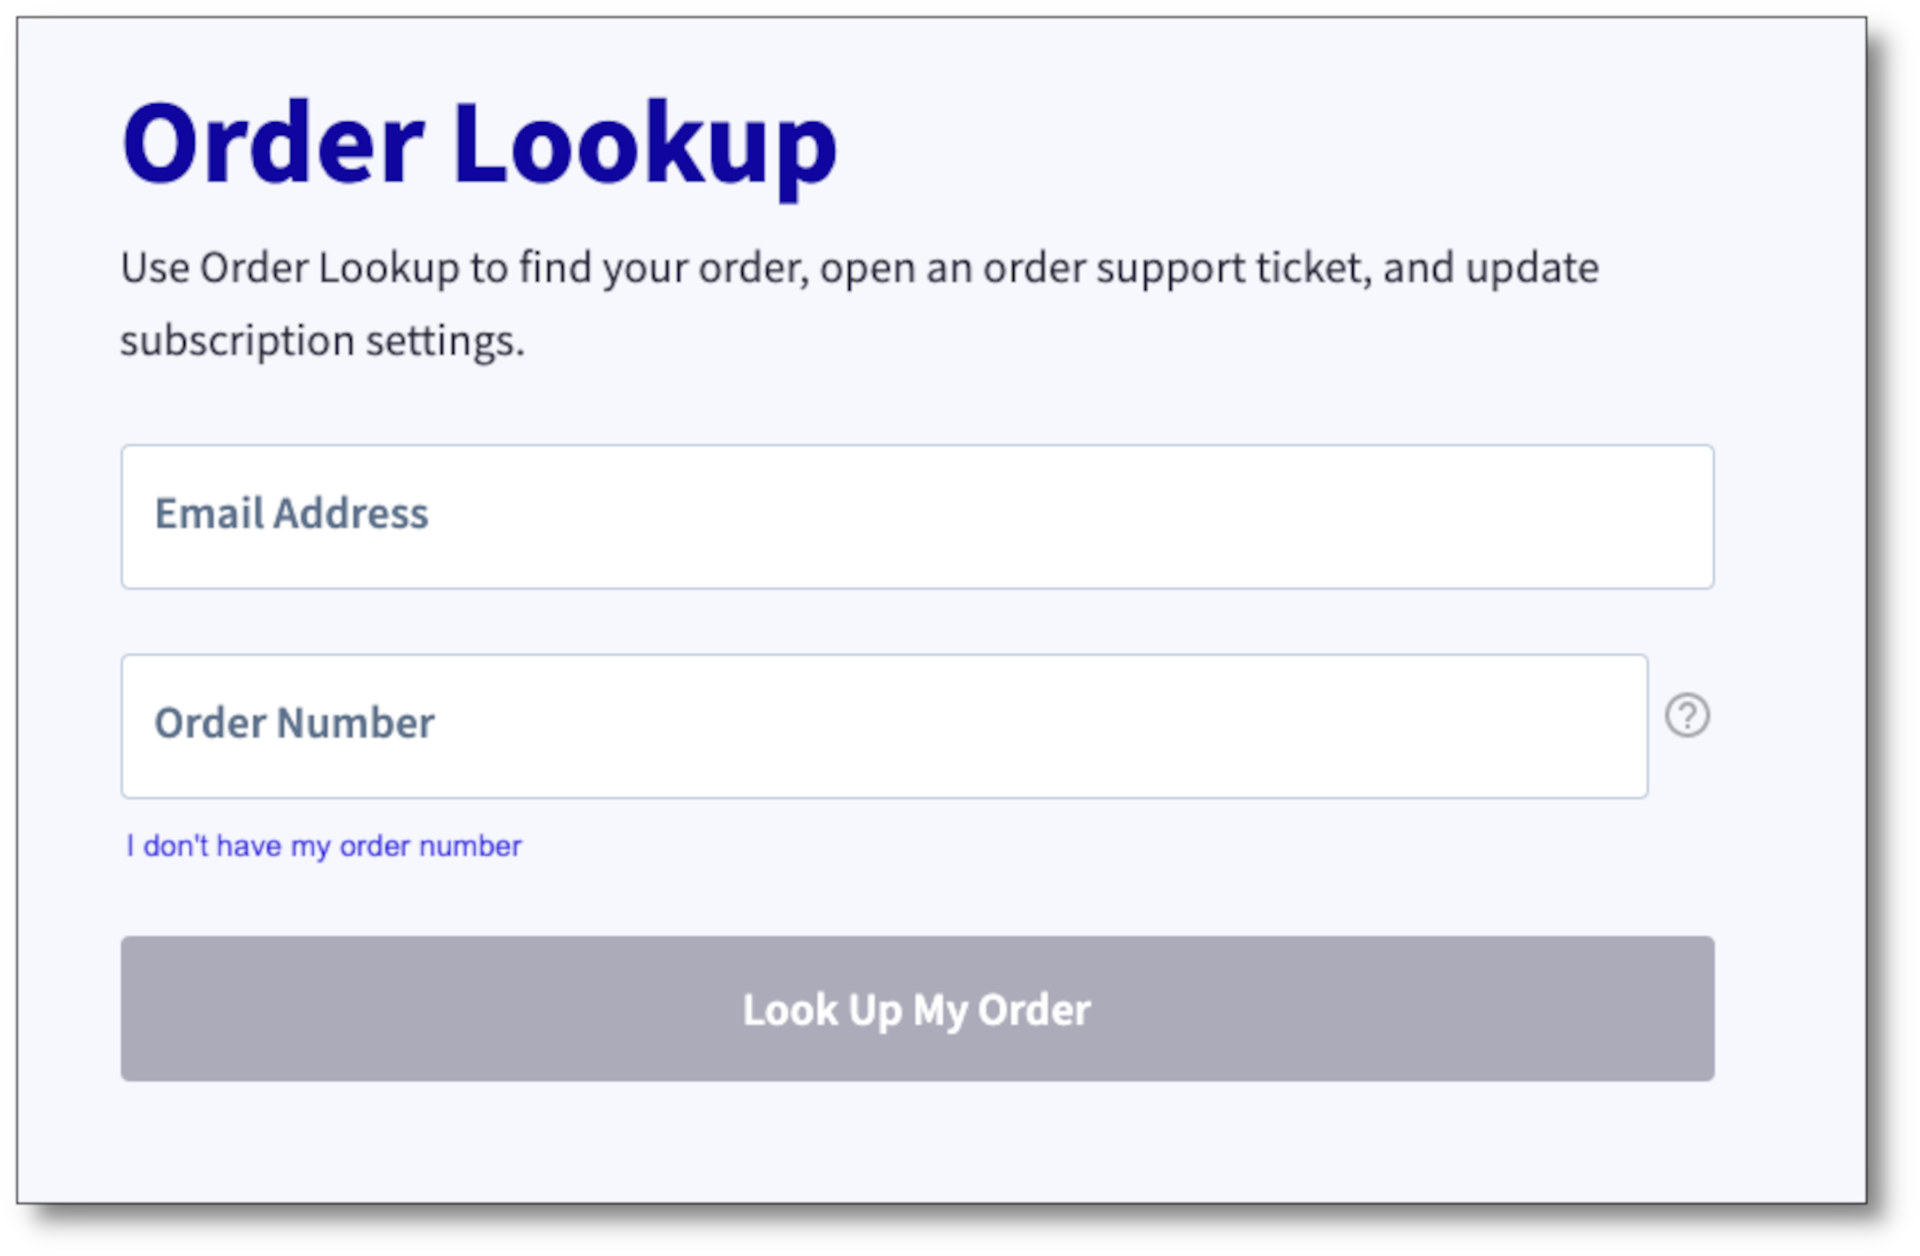Click the bold blue Order Lookup title
Image resolution: width=1920 pixels, height=1256 pixels.
[479, 145]
